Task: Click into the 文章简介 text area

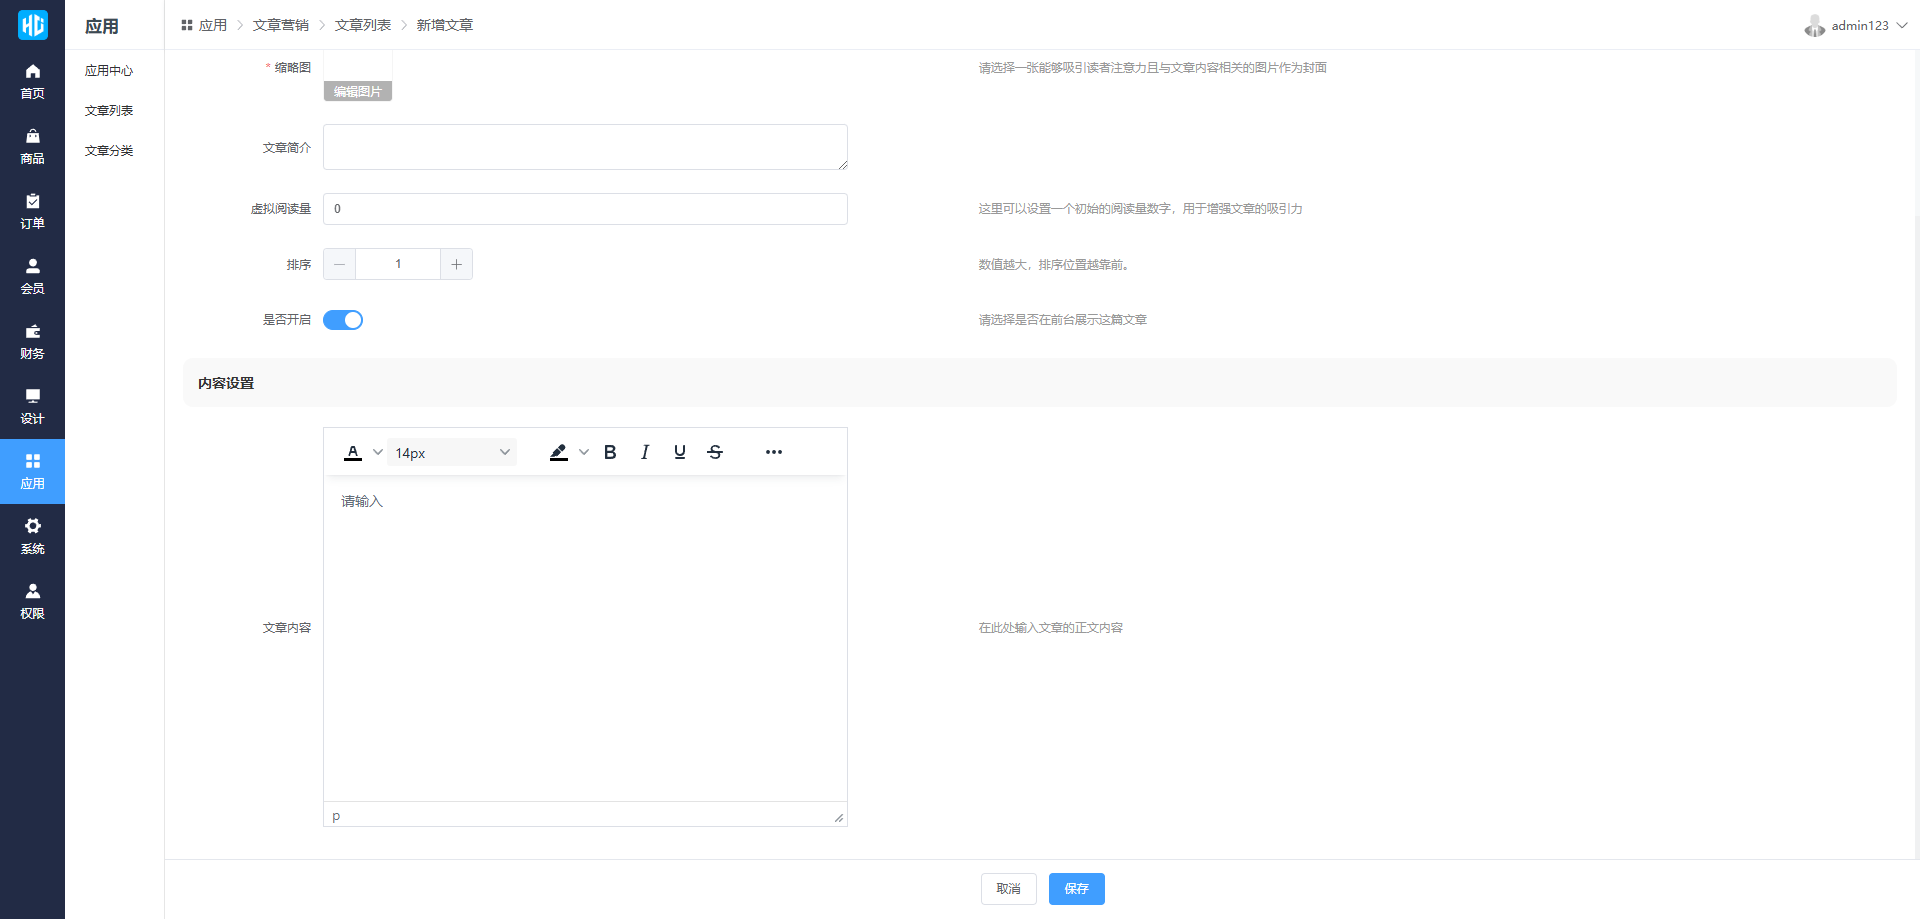Action: pos(585,147)
